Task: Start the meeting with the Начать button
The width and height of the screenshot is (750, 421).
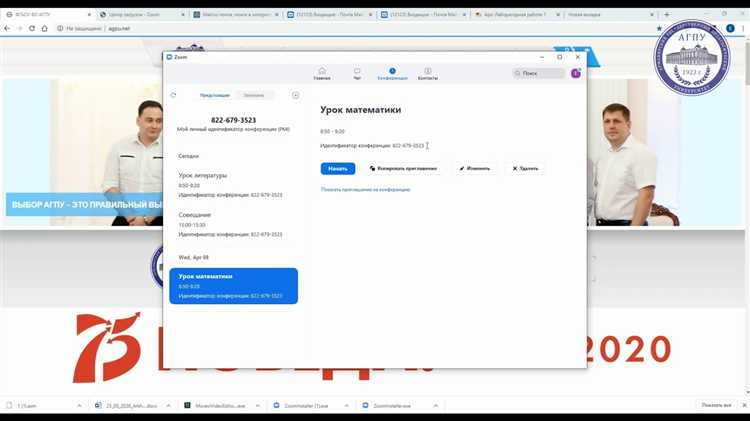Action: (338, 168)
